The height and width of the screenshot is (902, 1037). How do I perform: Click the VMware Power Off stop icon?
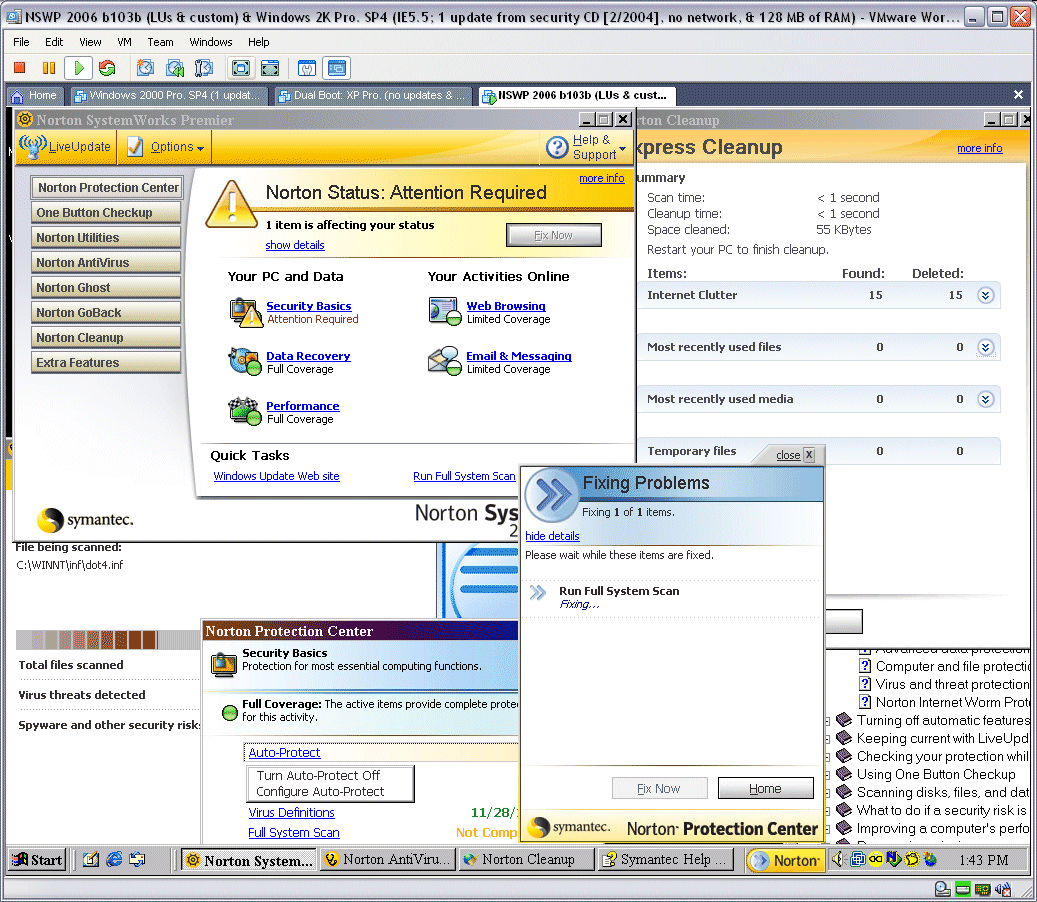(19, 68)
